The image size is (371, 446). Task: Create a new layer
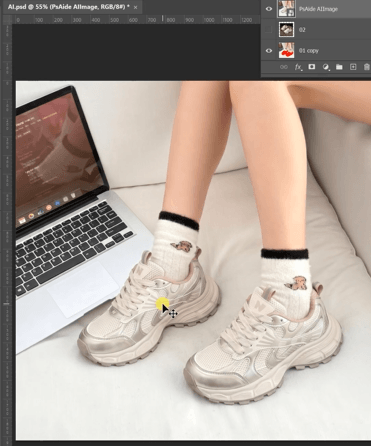point(353,67)
